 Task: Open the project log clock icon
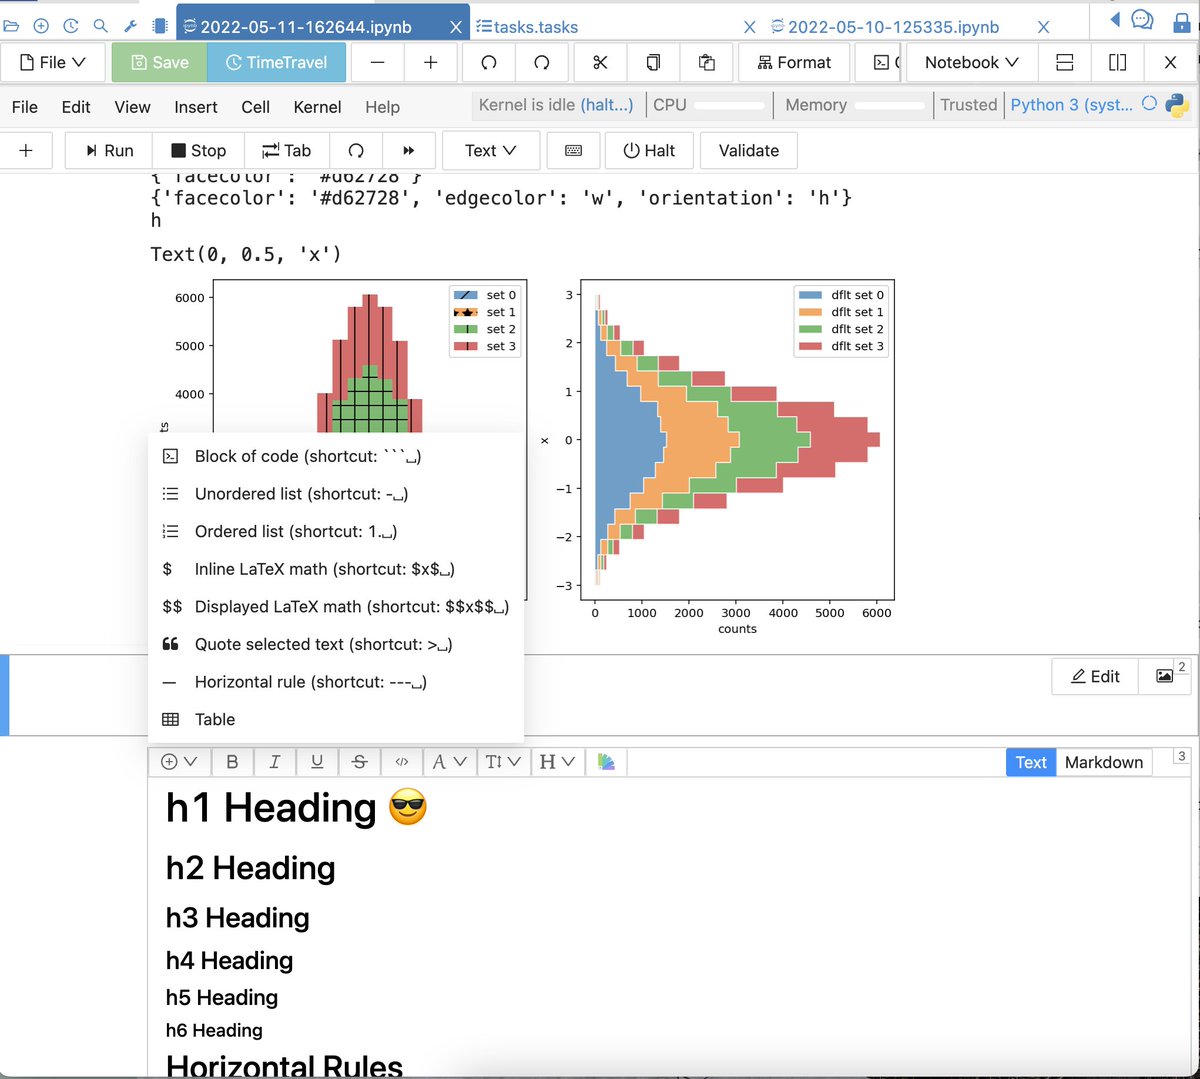[x=71, y=26]
